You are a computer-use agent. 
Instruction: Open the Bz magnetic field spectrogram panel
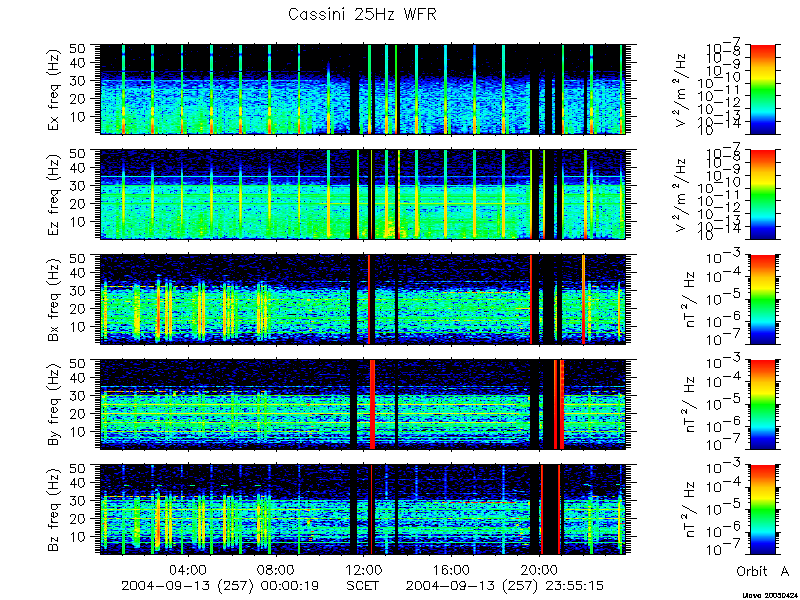click(x=363, y=510)
